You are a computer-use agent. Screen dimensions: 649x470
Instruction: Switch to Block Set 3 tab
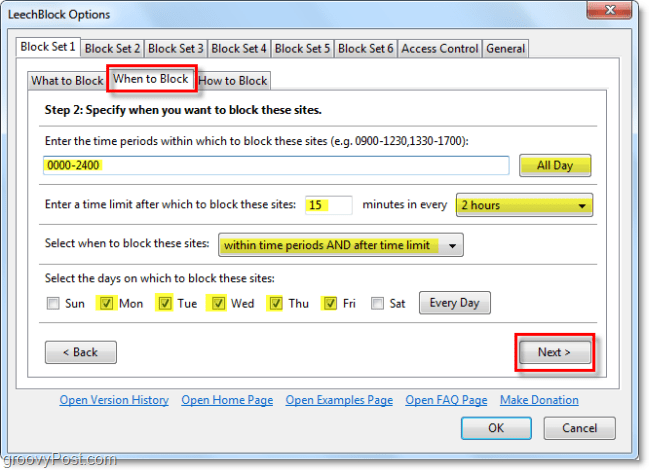pos(175,49)
